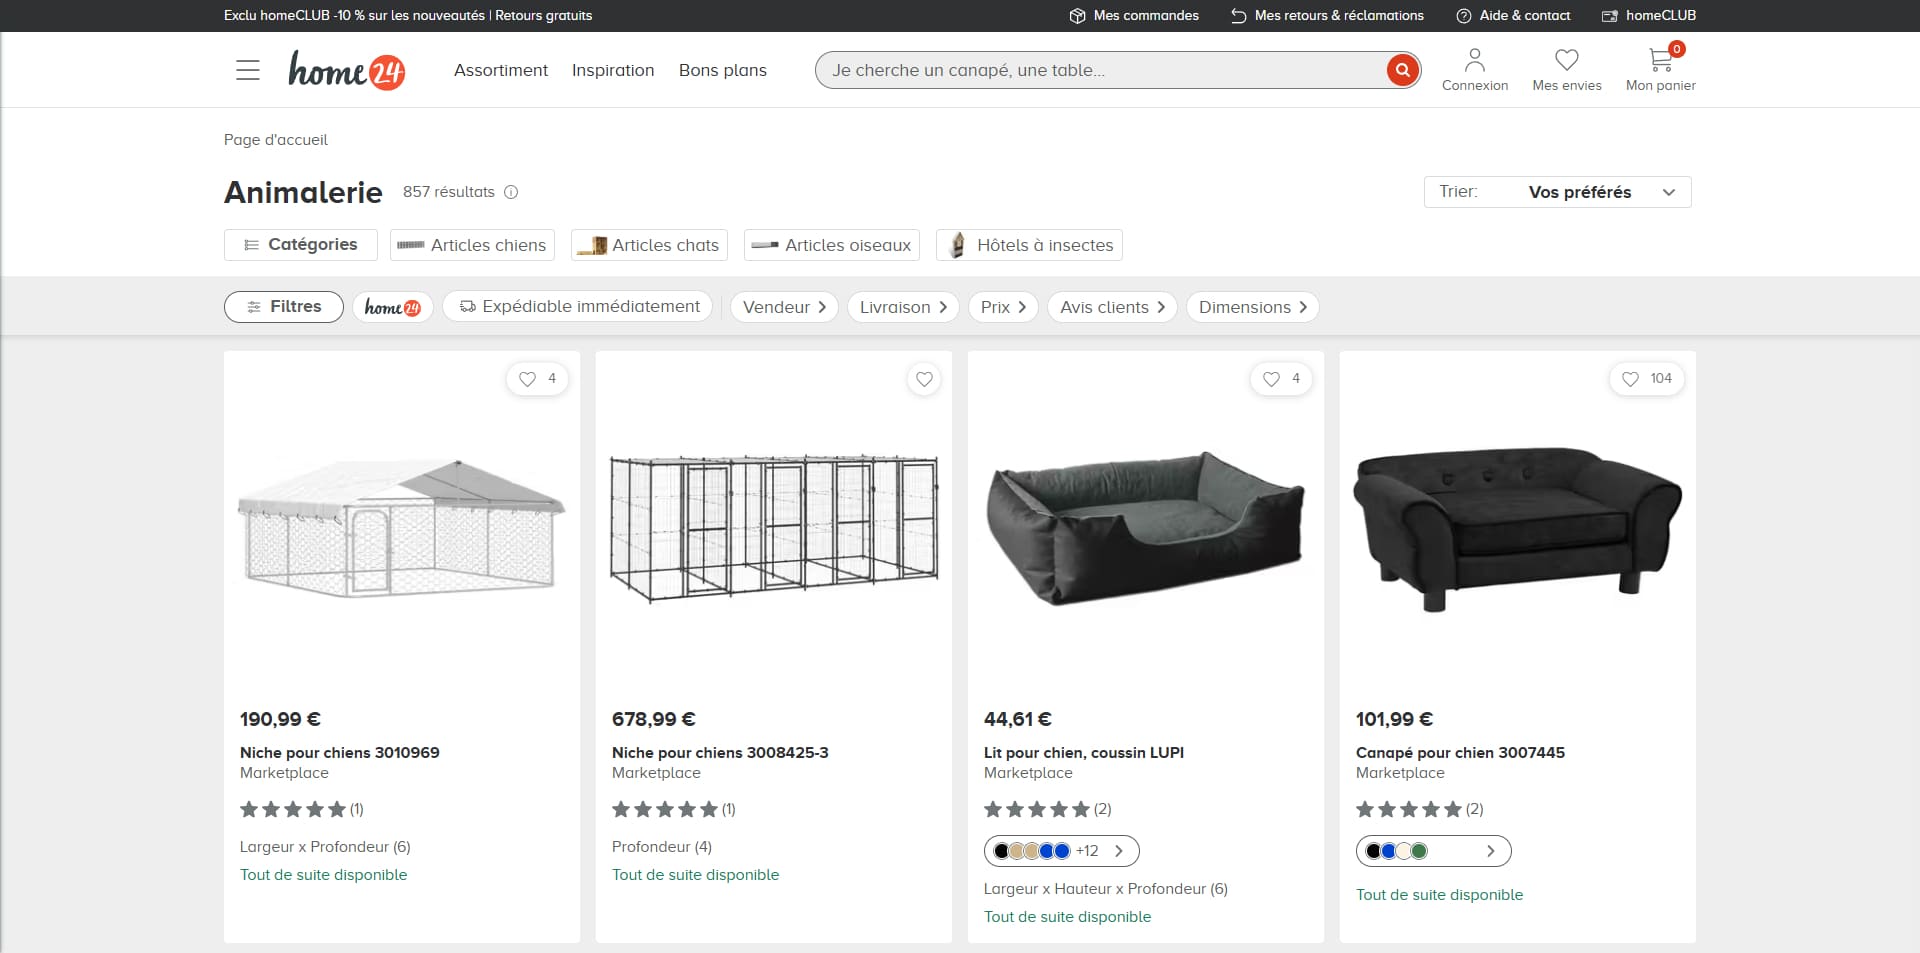This screenshot has height=953, width=1920.
Task: Expand the Dimensions filter dropdown
Action: pos(1252,307)
